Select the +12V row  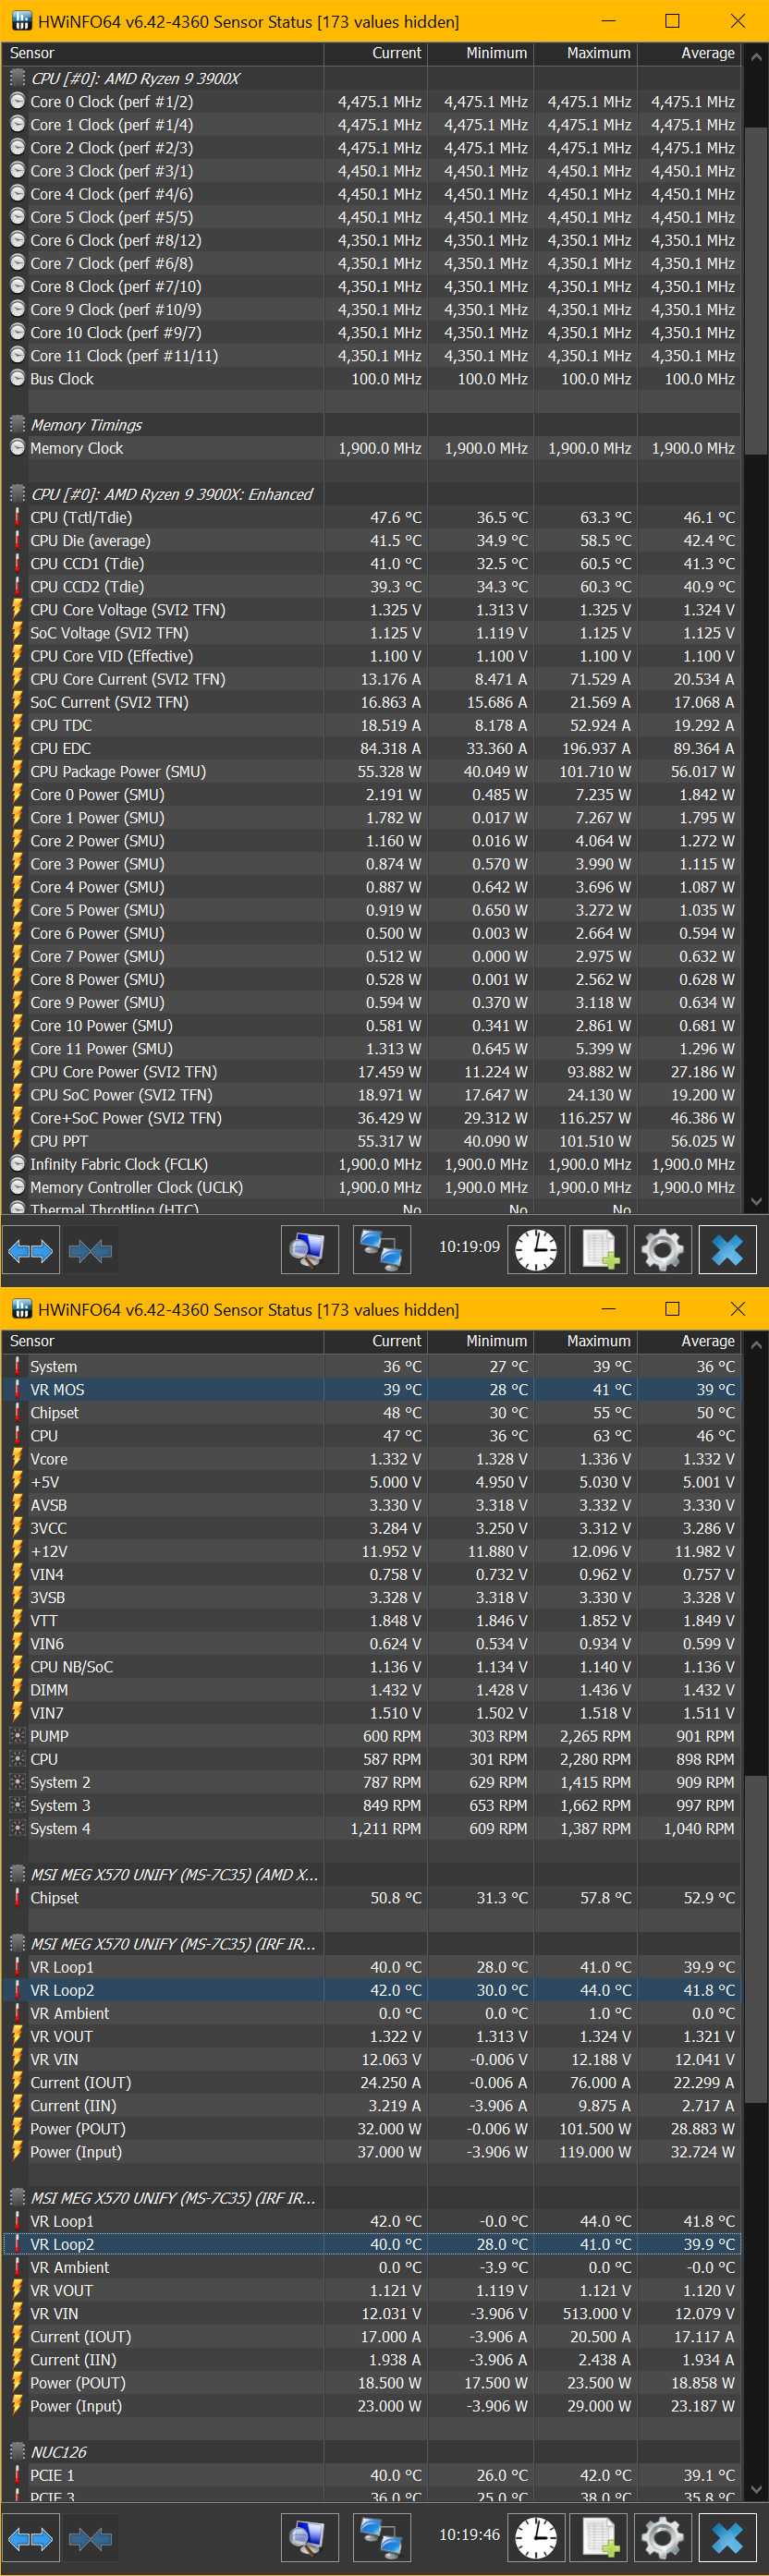(372, 1552)
